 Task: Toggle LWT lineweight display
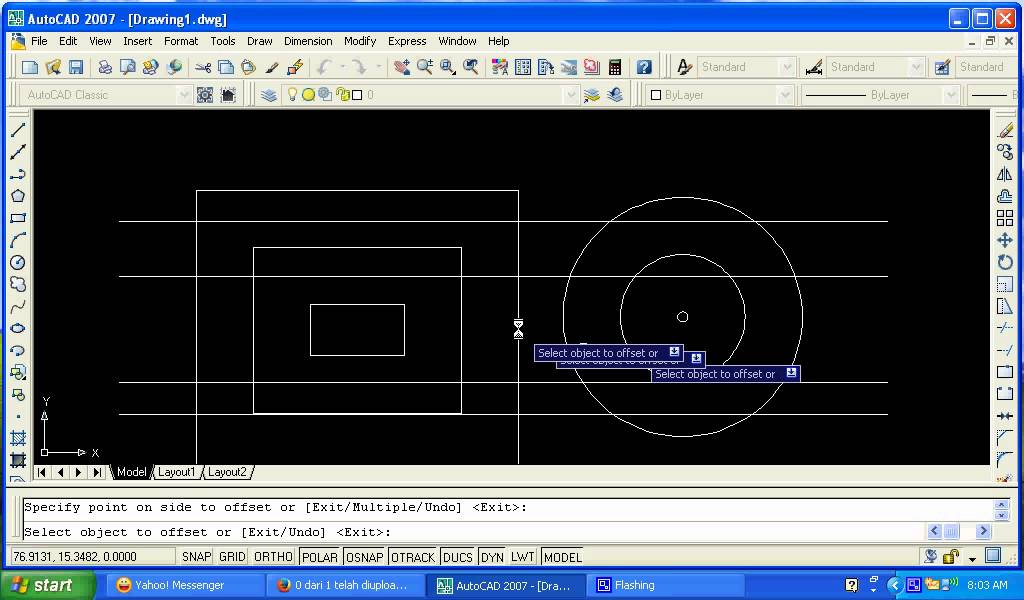coord(522,557)
